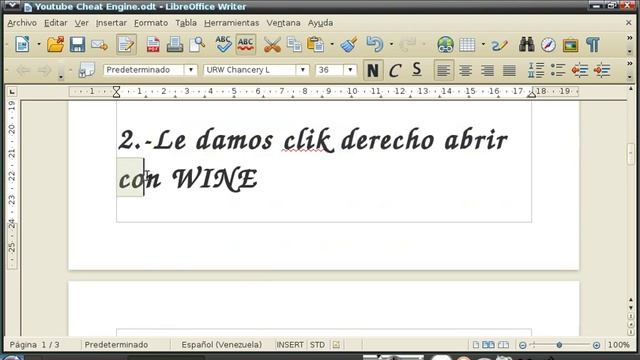This screenshot has width=640, height=360.
Task: Expand paragraph style list dropdown arrow
Action: coord(191,70)
